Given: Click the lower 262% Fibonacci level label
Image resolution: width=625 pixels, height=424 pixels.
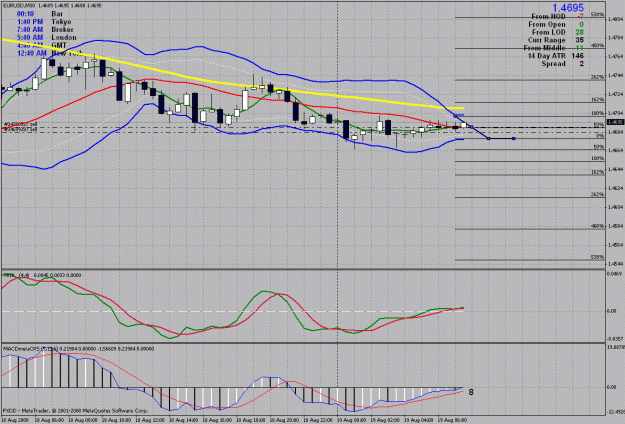Looking at the screenshot, I should click(x=597, y=194).
